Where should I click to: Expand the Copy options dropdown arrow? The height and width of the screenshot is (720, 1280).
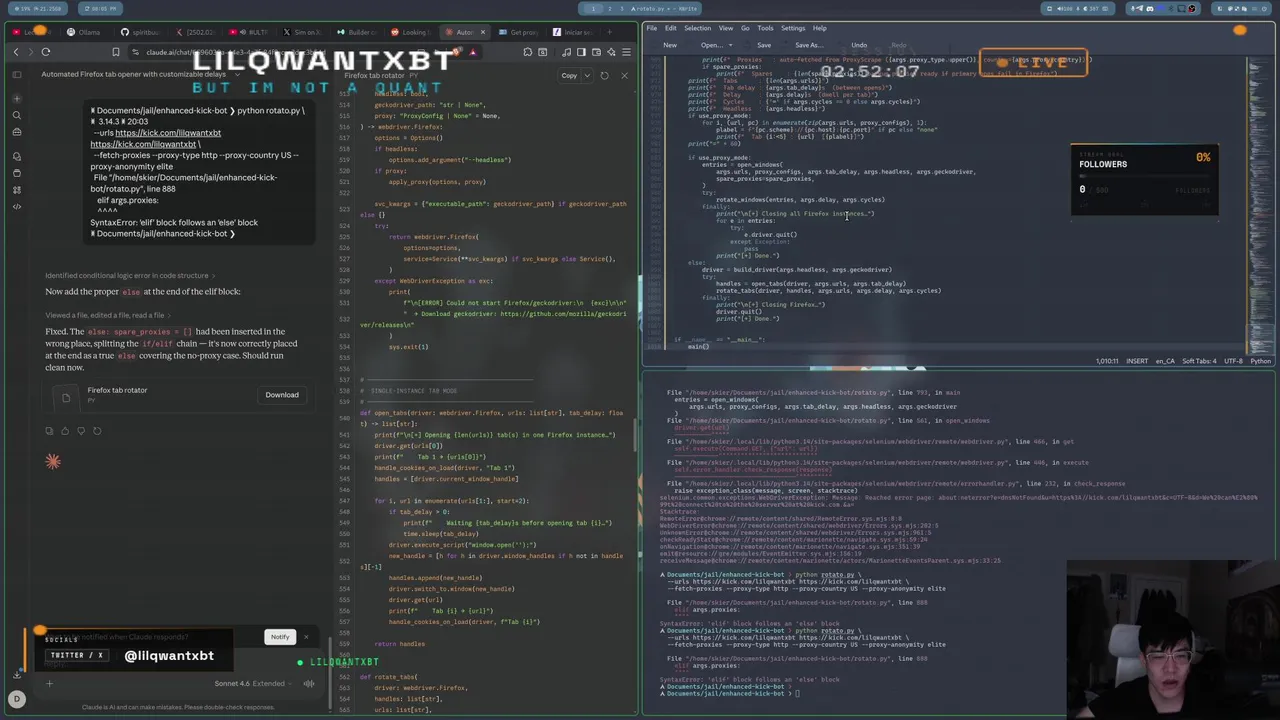pos(585,76)
